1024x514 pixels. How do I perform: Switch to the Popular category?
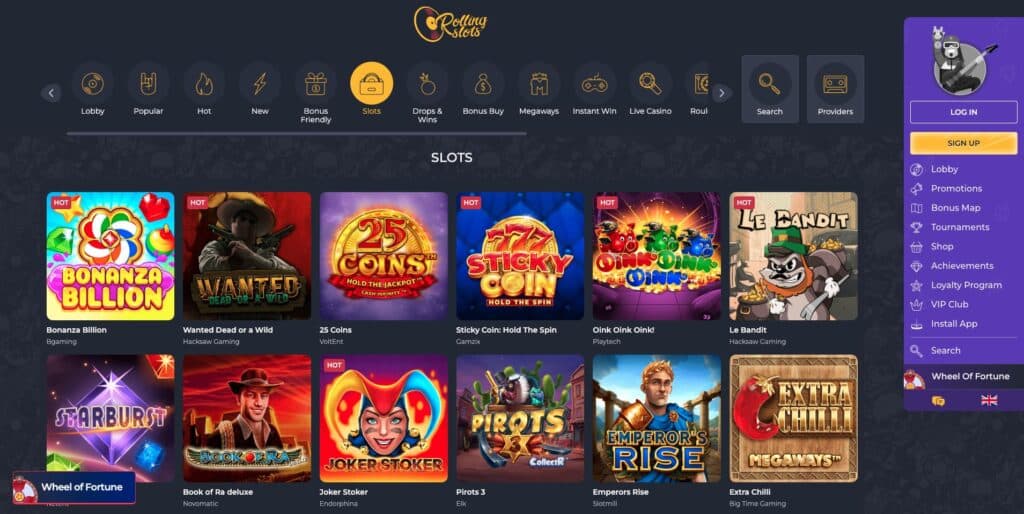tap(148, 84)
